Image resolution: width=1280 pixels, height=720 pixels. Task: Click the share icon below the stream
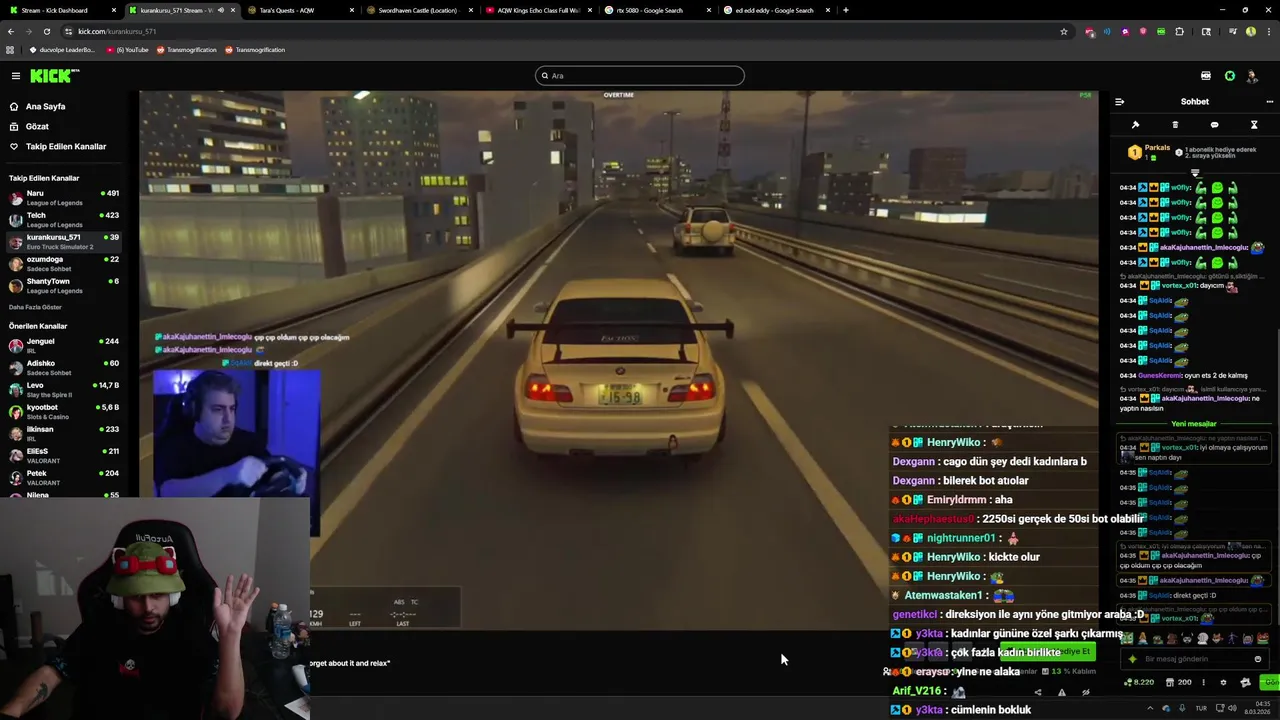[x=1037, y=692]
